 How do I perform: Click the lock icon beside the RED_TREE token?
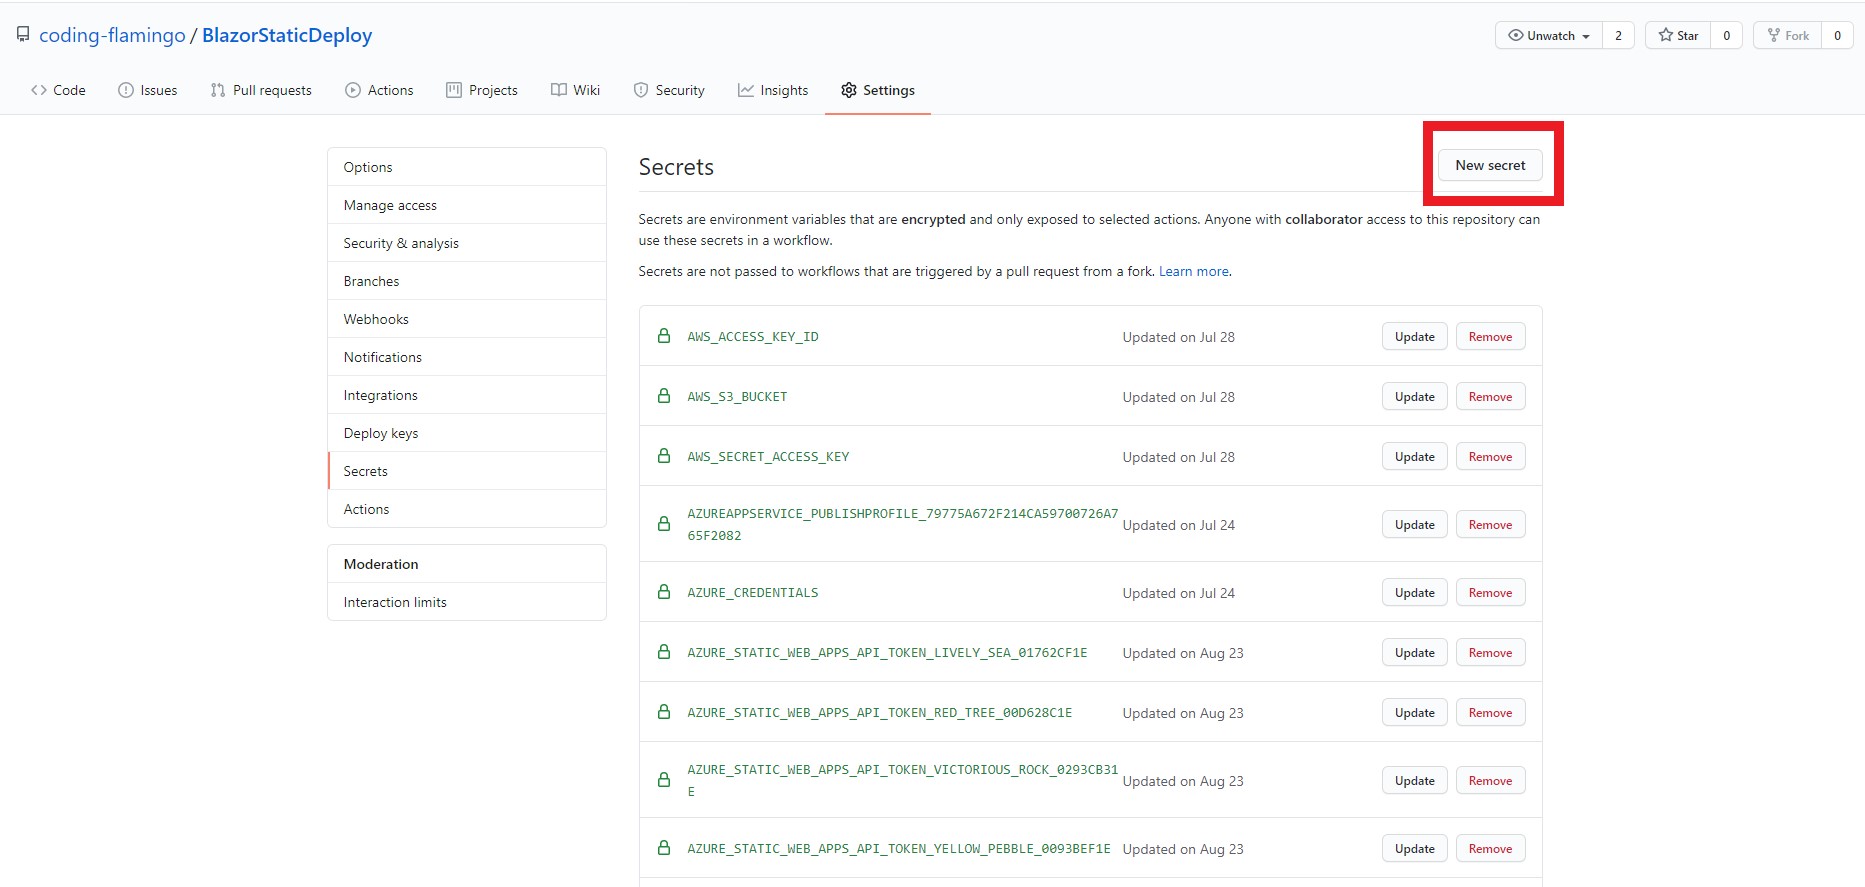point(664,712)
